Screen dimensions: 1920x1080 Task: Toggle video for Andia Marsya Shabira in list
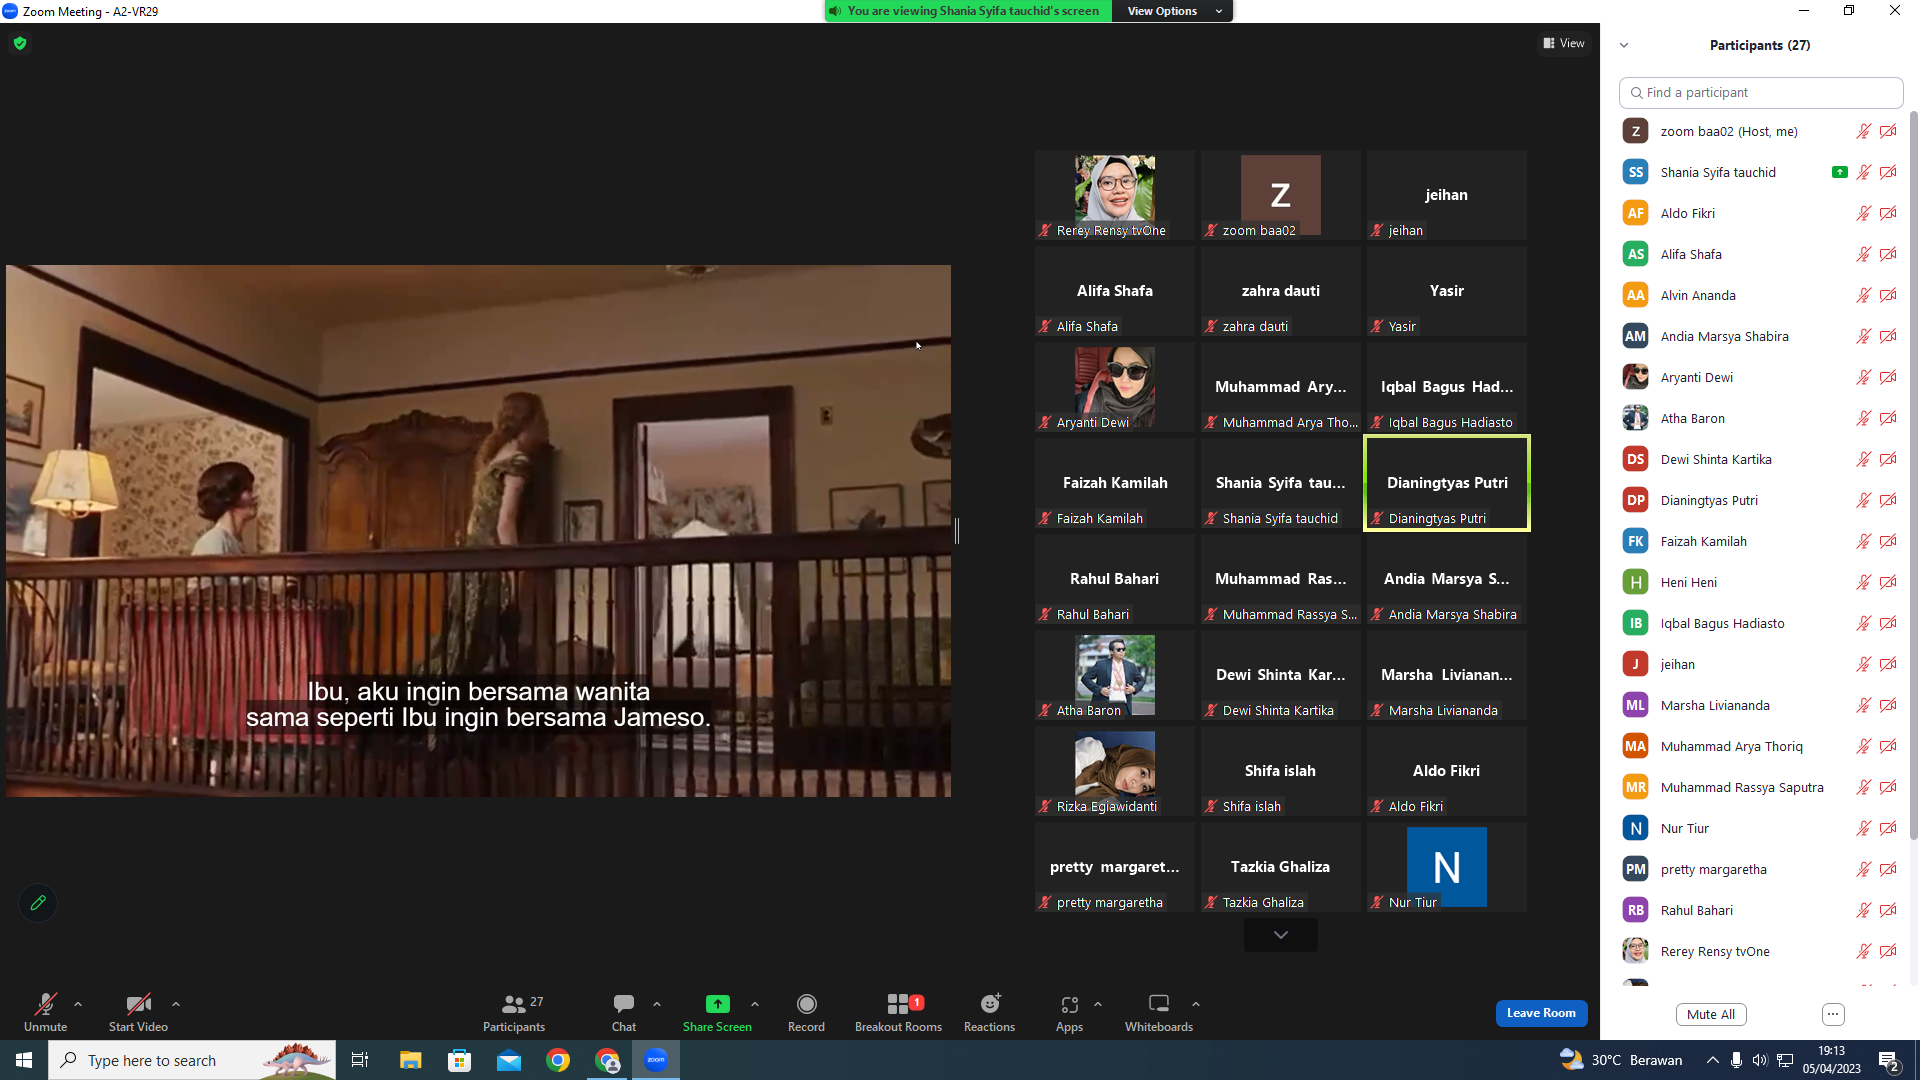click(1888, 336)
